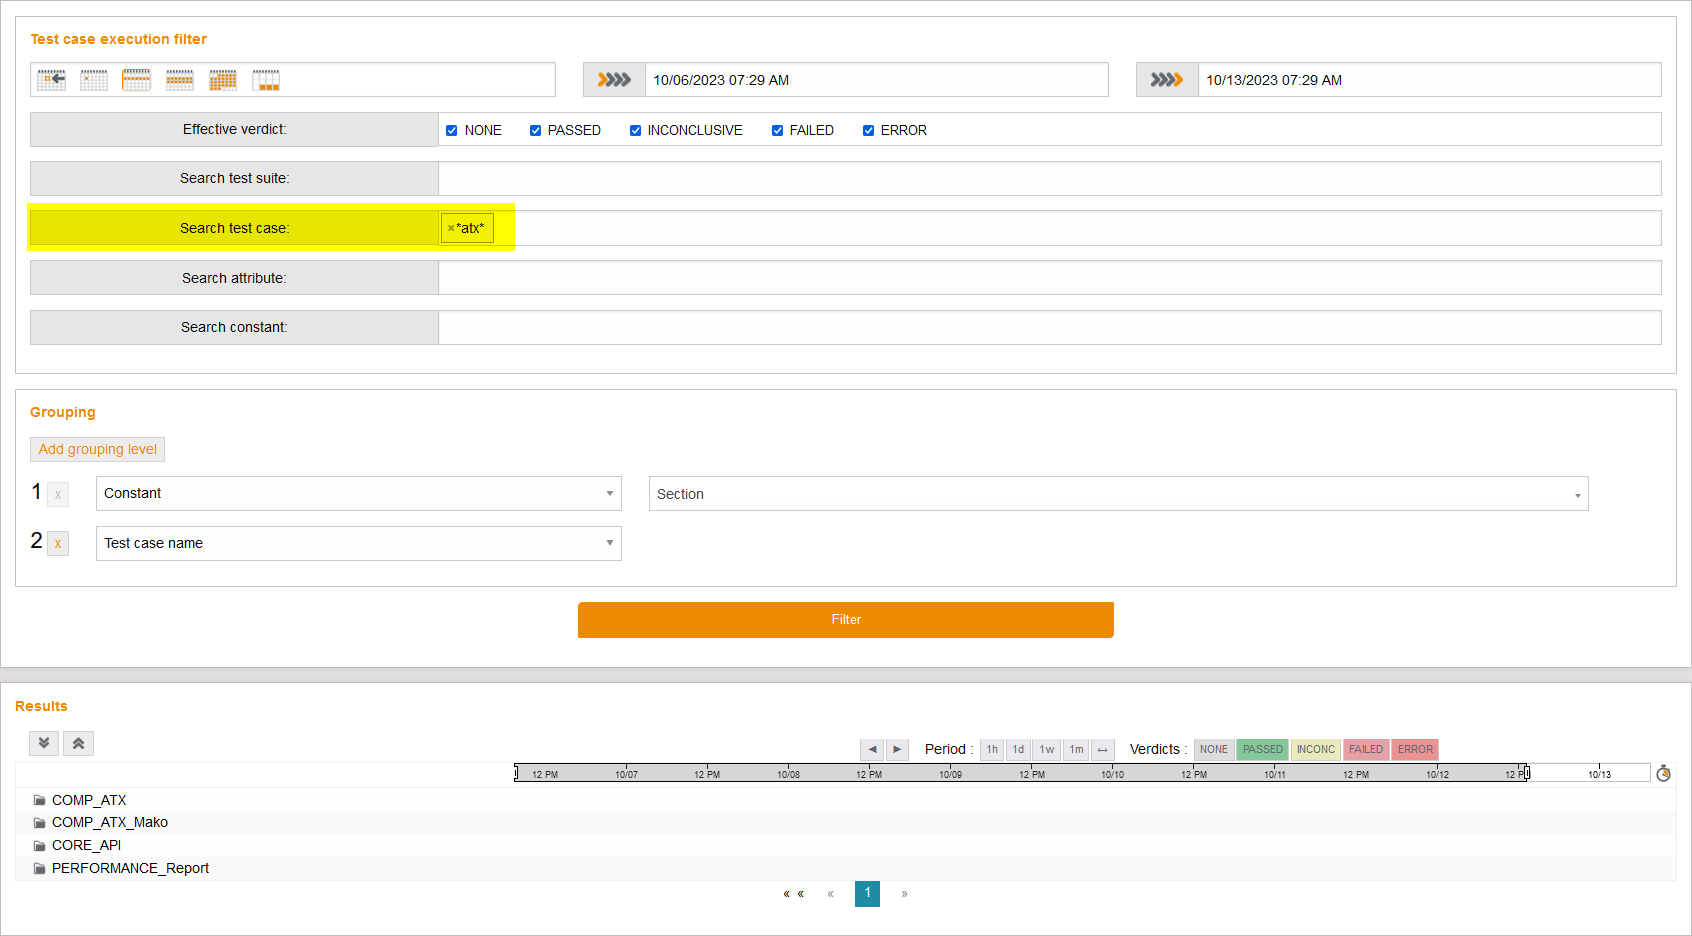
Task: Click the full-month orange calendar preset icon
Action: [x=223, y=80]
